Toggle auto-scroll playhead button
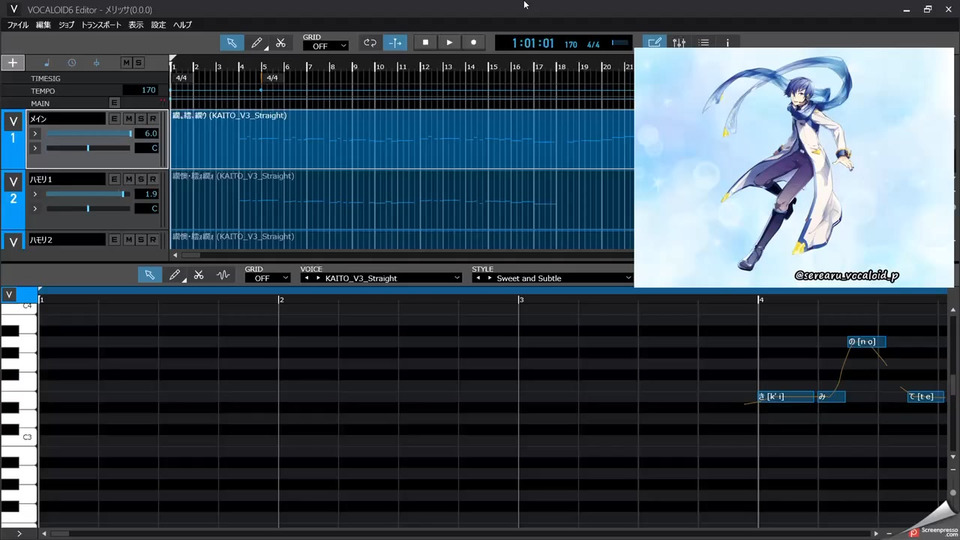The height and width of the screenshot is (540, 960). 395,42
